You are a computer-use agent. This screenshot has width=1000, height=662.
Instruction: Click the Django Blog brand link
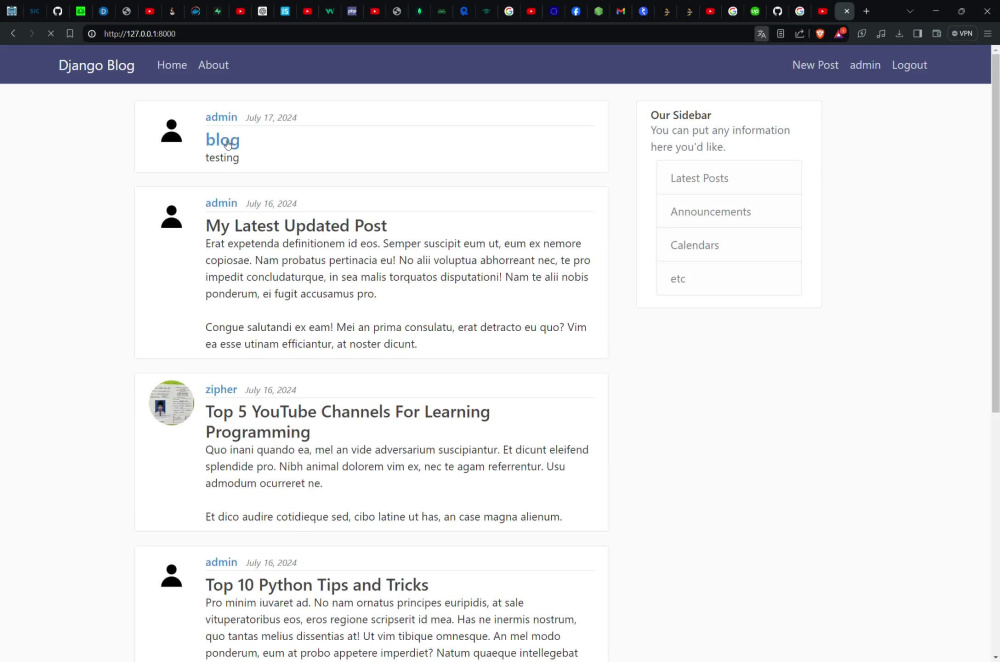[x=96, y=65]
